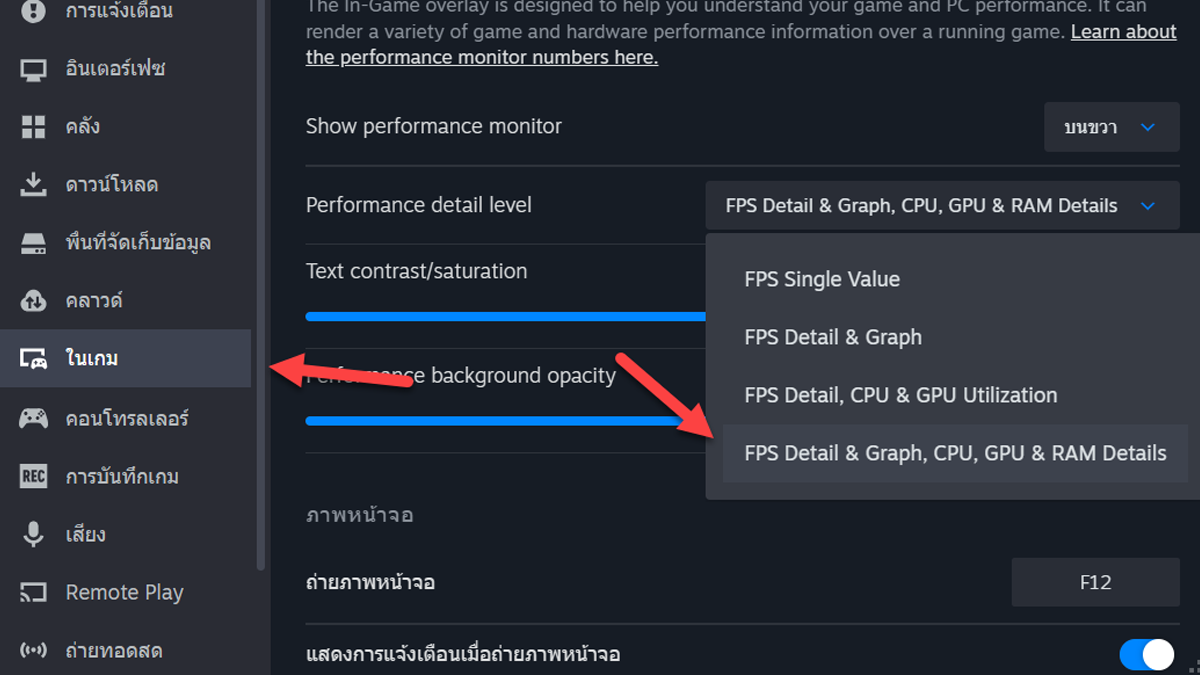Open the Performance detail level dropdown
Image resolution: width=1200 pixels, height=675 pixels.
941,205
